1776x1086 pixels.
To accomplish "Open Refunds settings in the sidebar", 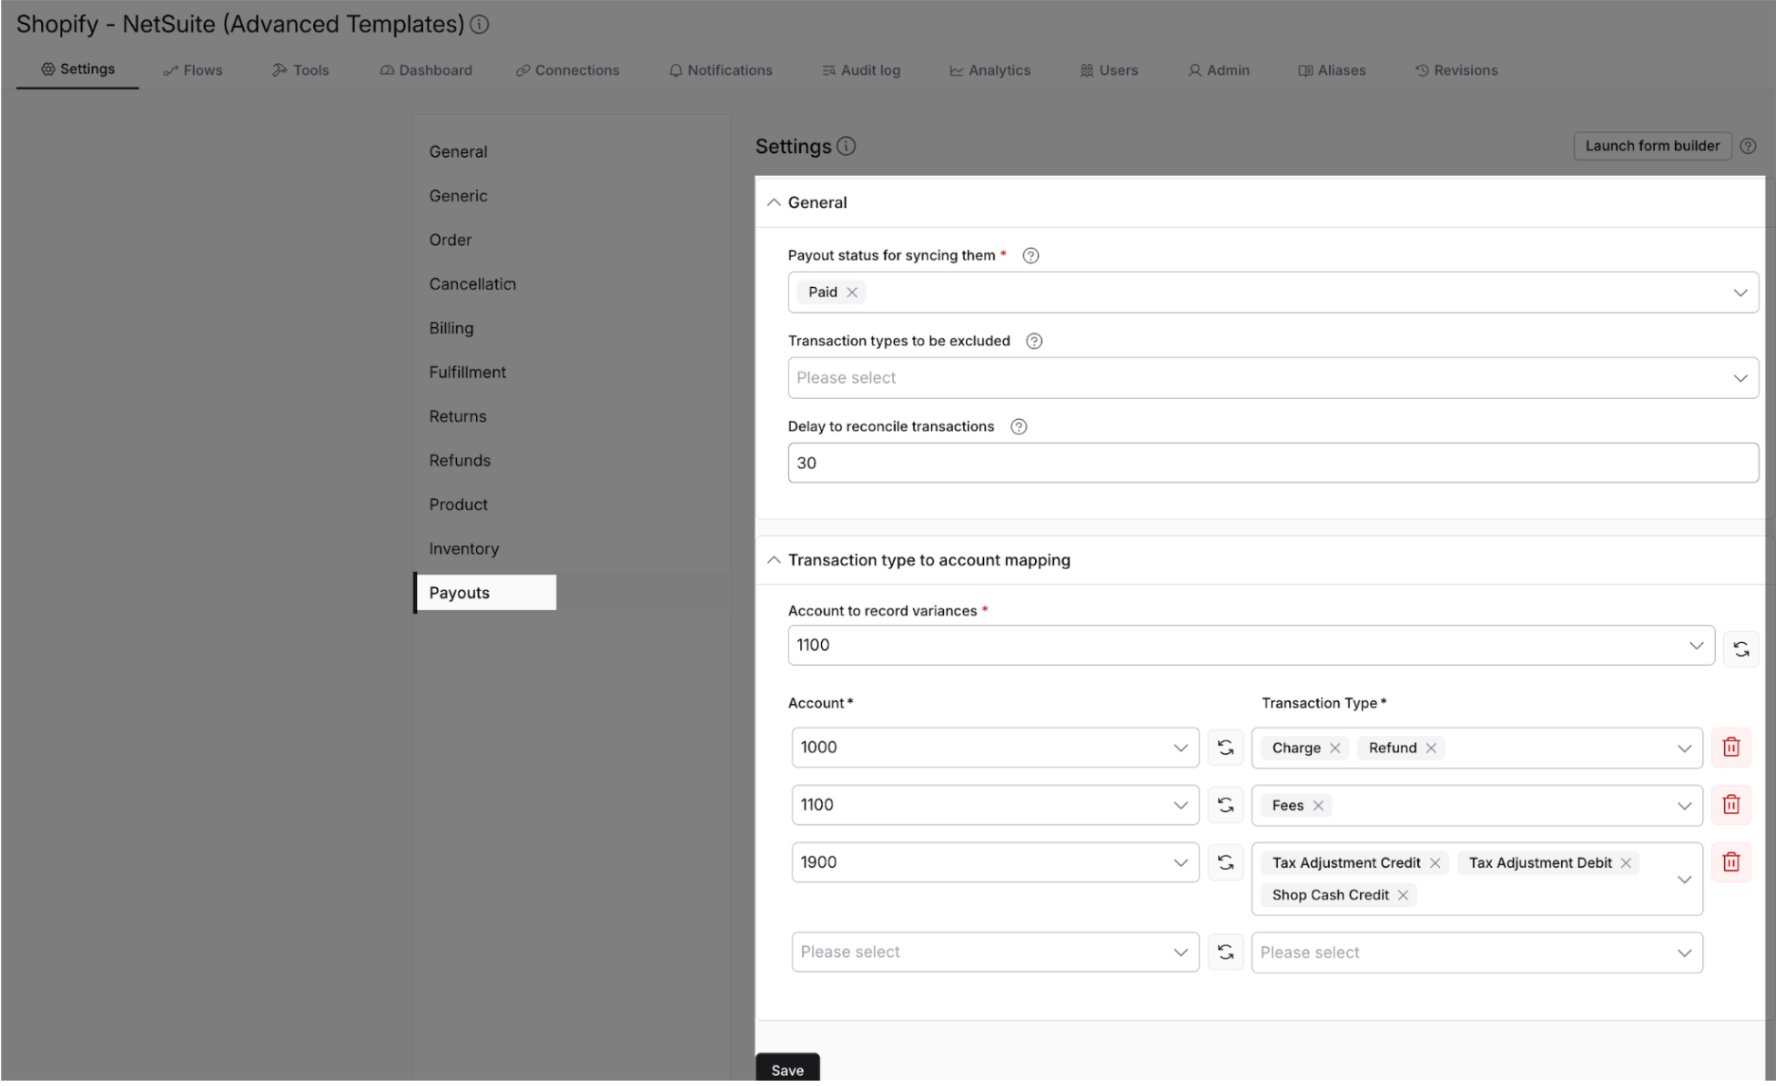I will point(460,460).
